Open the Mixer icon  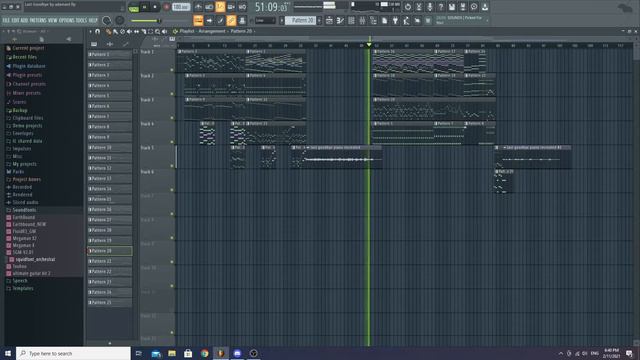click(x=362, y=20)
